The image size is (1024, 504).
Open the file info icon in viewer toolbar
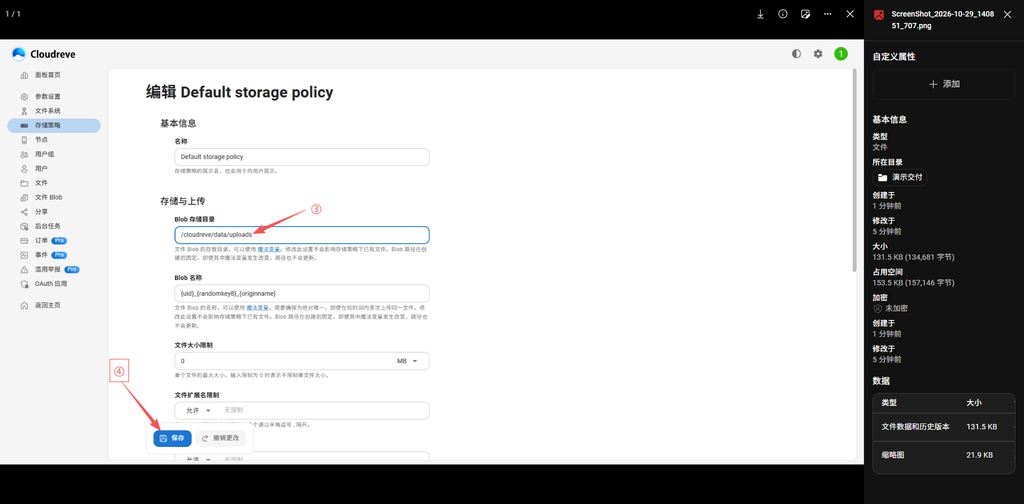[x=782, y=14]
